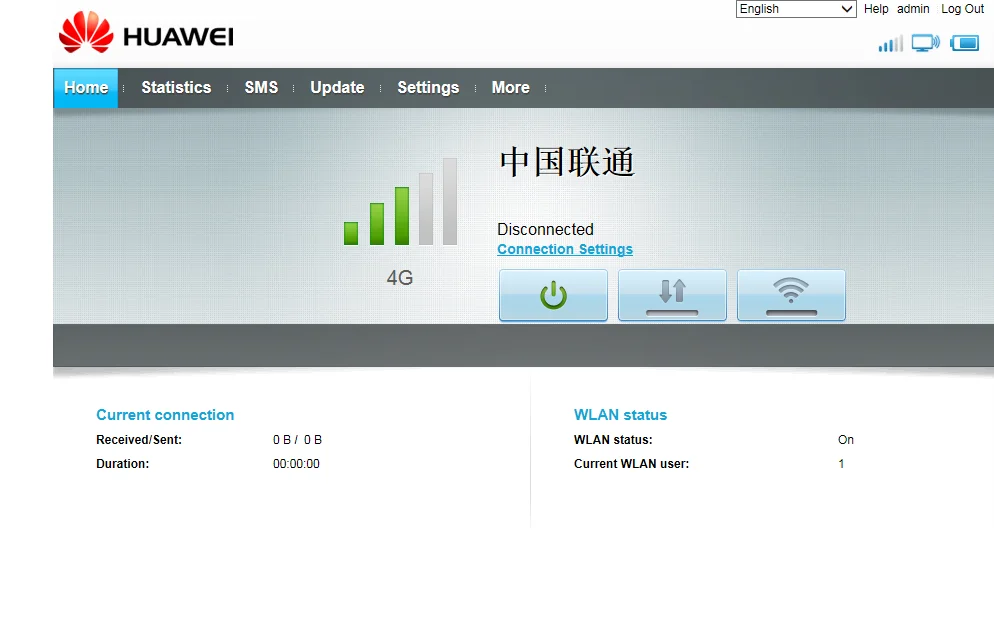Open the Statistics tab

[x=176, y=87]
